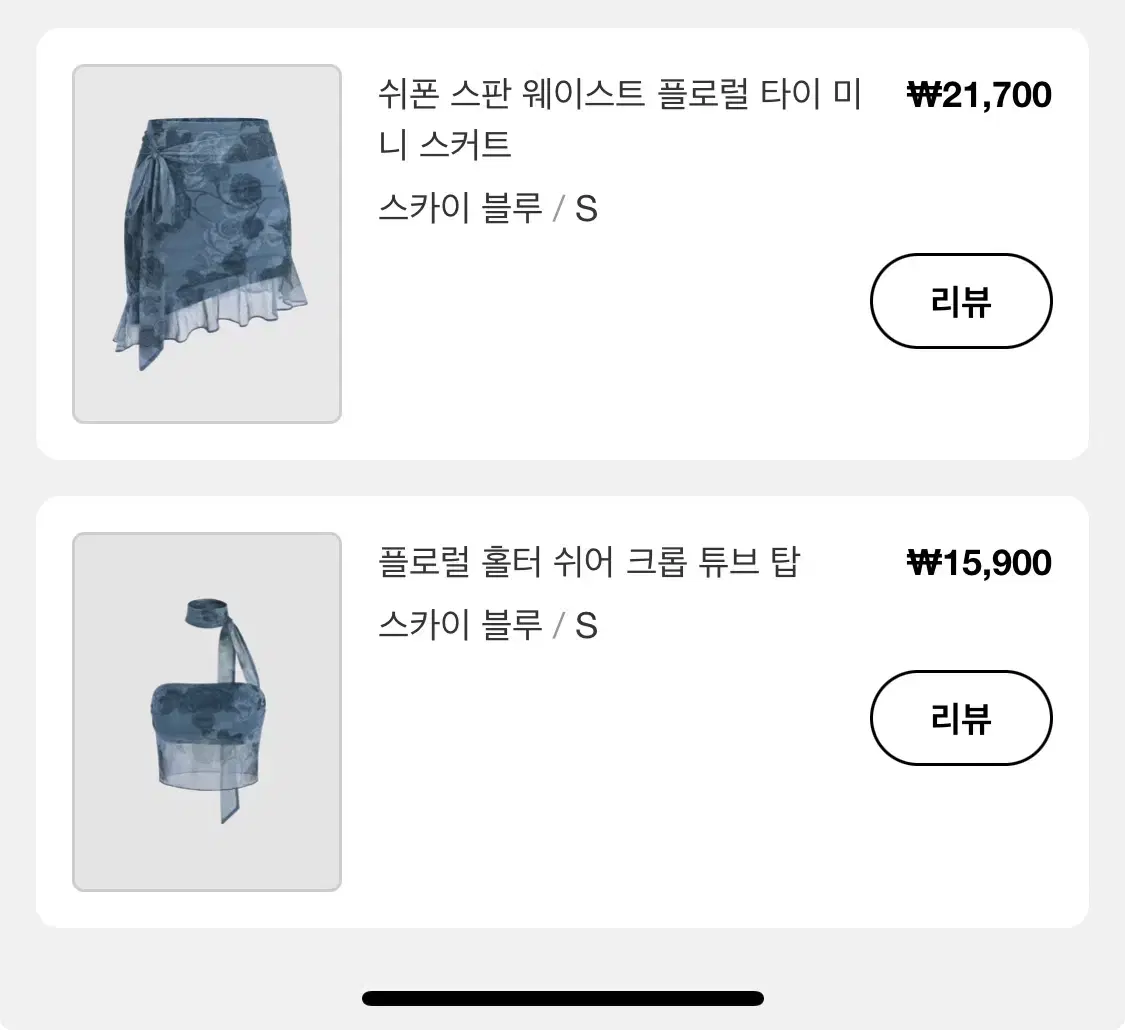Click the S size label of the skirt

(x=586, y=209)
